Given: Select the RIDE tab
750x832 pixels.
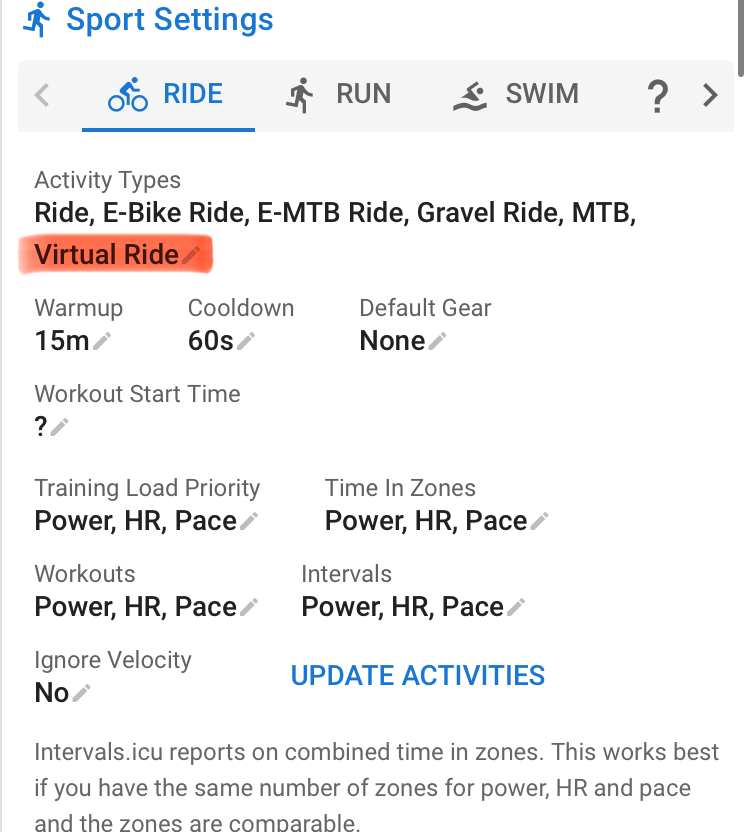Looking at the screenshot, I should 167,95.
